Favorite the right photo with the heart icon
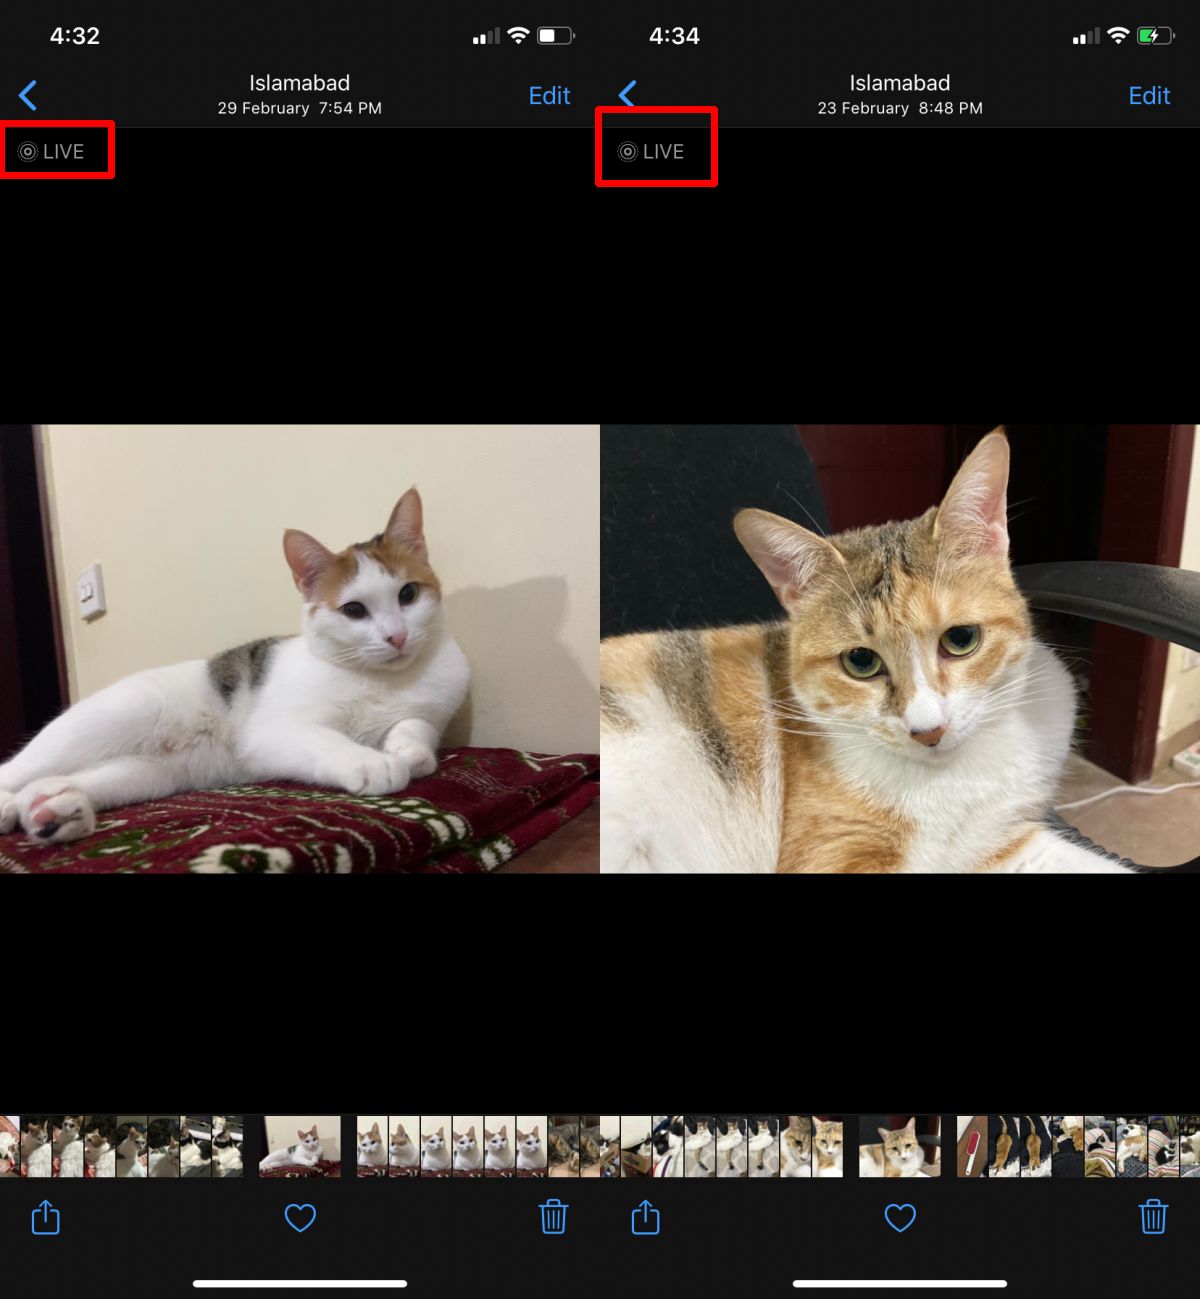Image resolution: width=1200 pixels, height=1299 pixels. [900, 1218]
